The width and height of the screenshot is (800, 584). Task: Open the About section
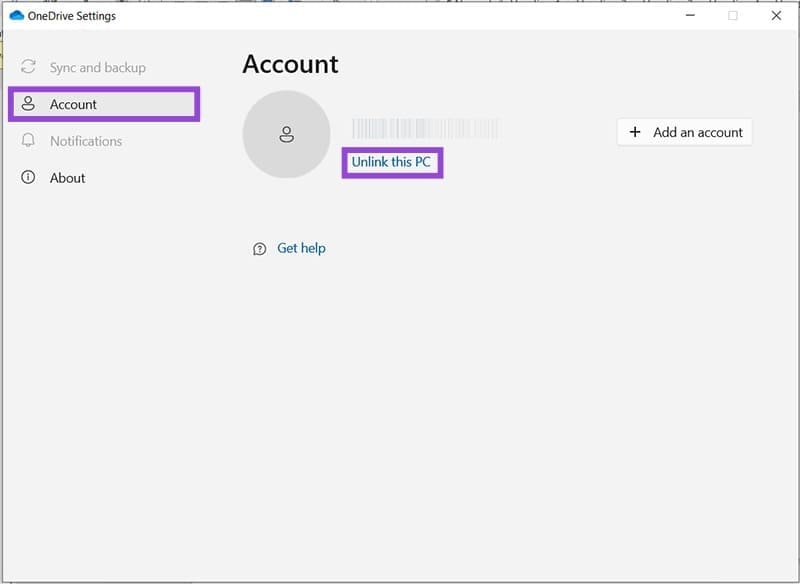[x=66, y=177]
